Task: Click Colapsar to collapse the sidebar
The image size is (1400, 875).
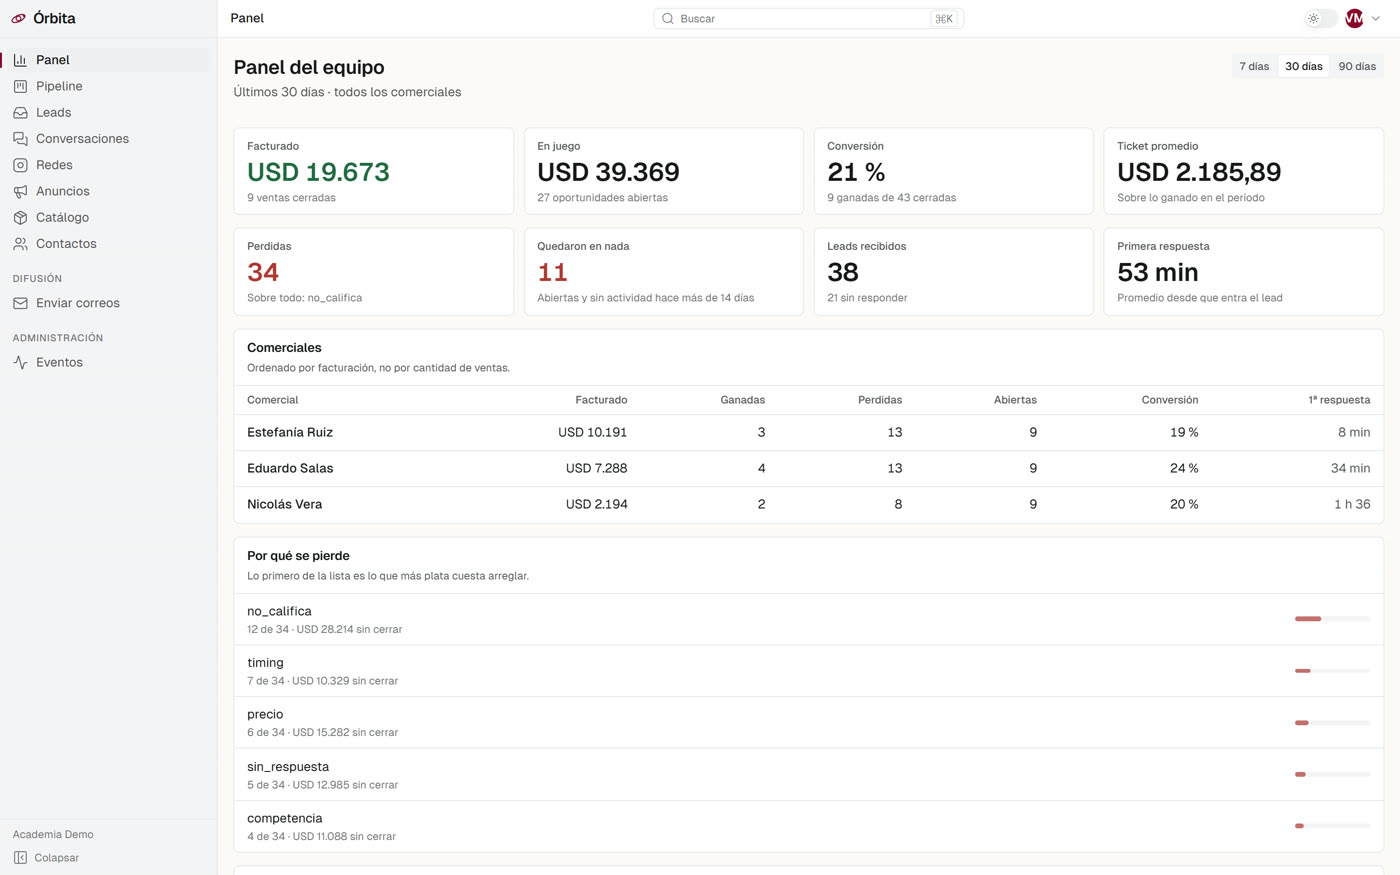Action: click(x=57, y=857)
